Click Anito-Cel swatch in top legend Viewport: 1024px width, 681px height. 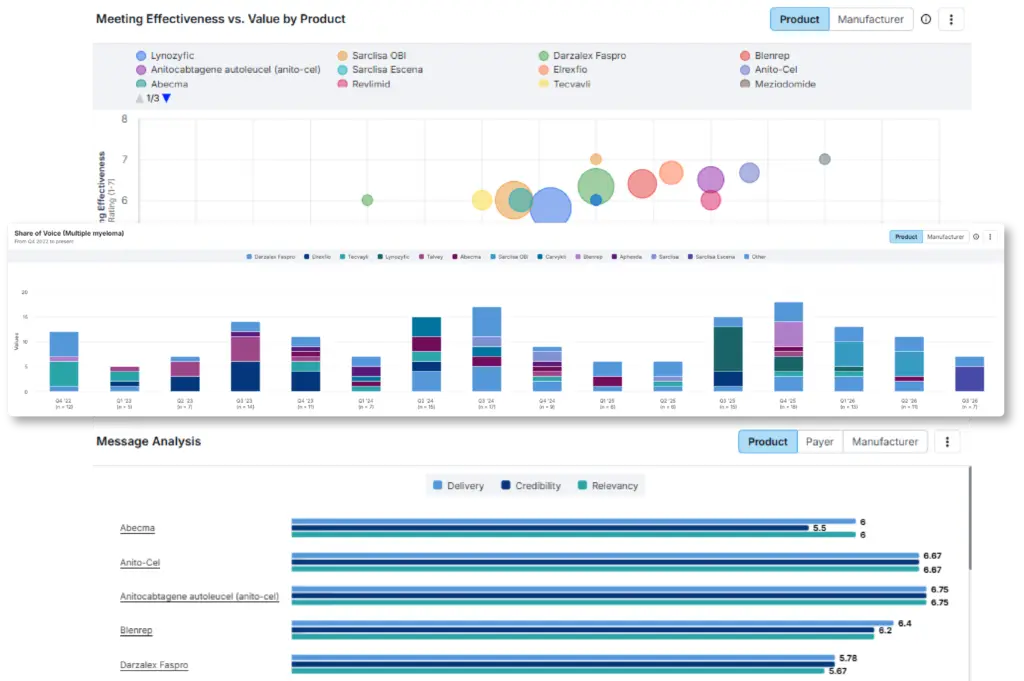pyautogui.click(x=744, y=69)
